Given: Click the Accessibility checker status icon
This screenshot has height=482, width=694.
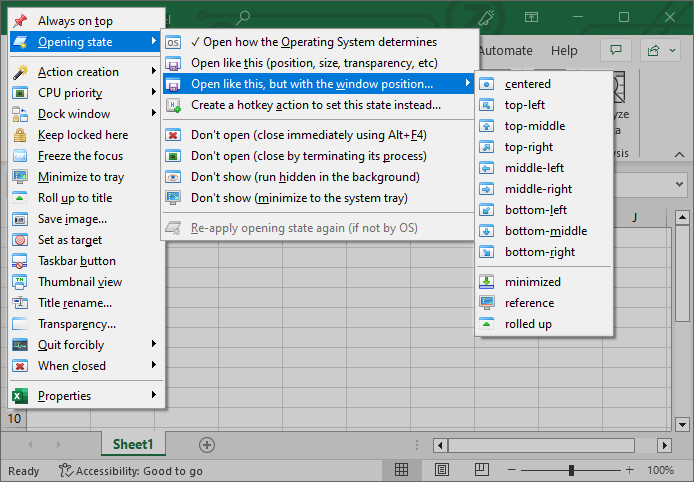Looking at the screenshot, I should [66, 470].
